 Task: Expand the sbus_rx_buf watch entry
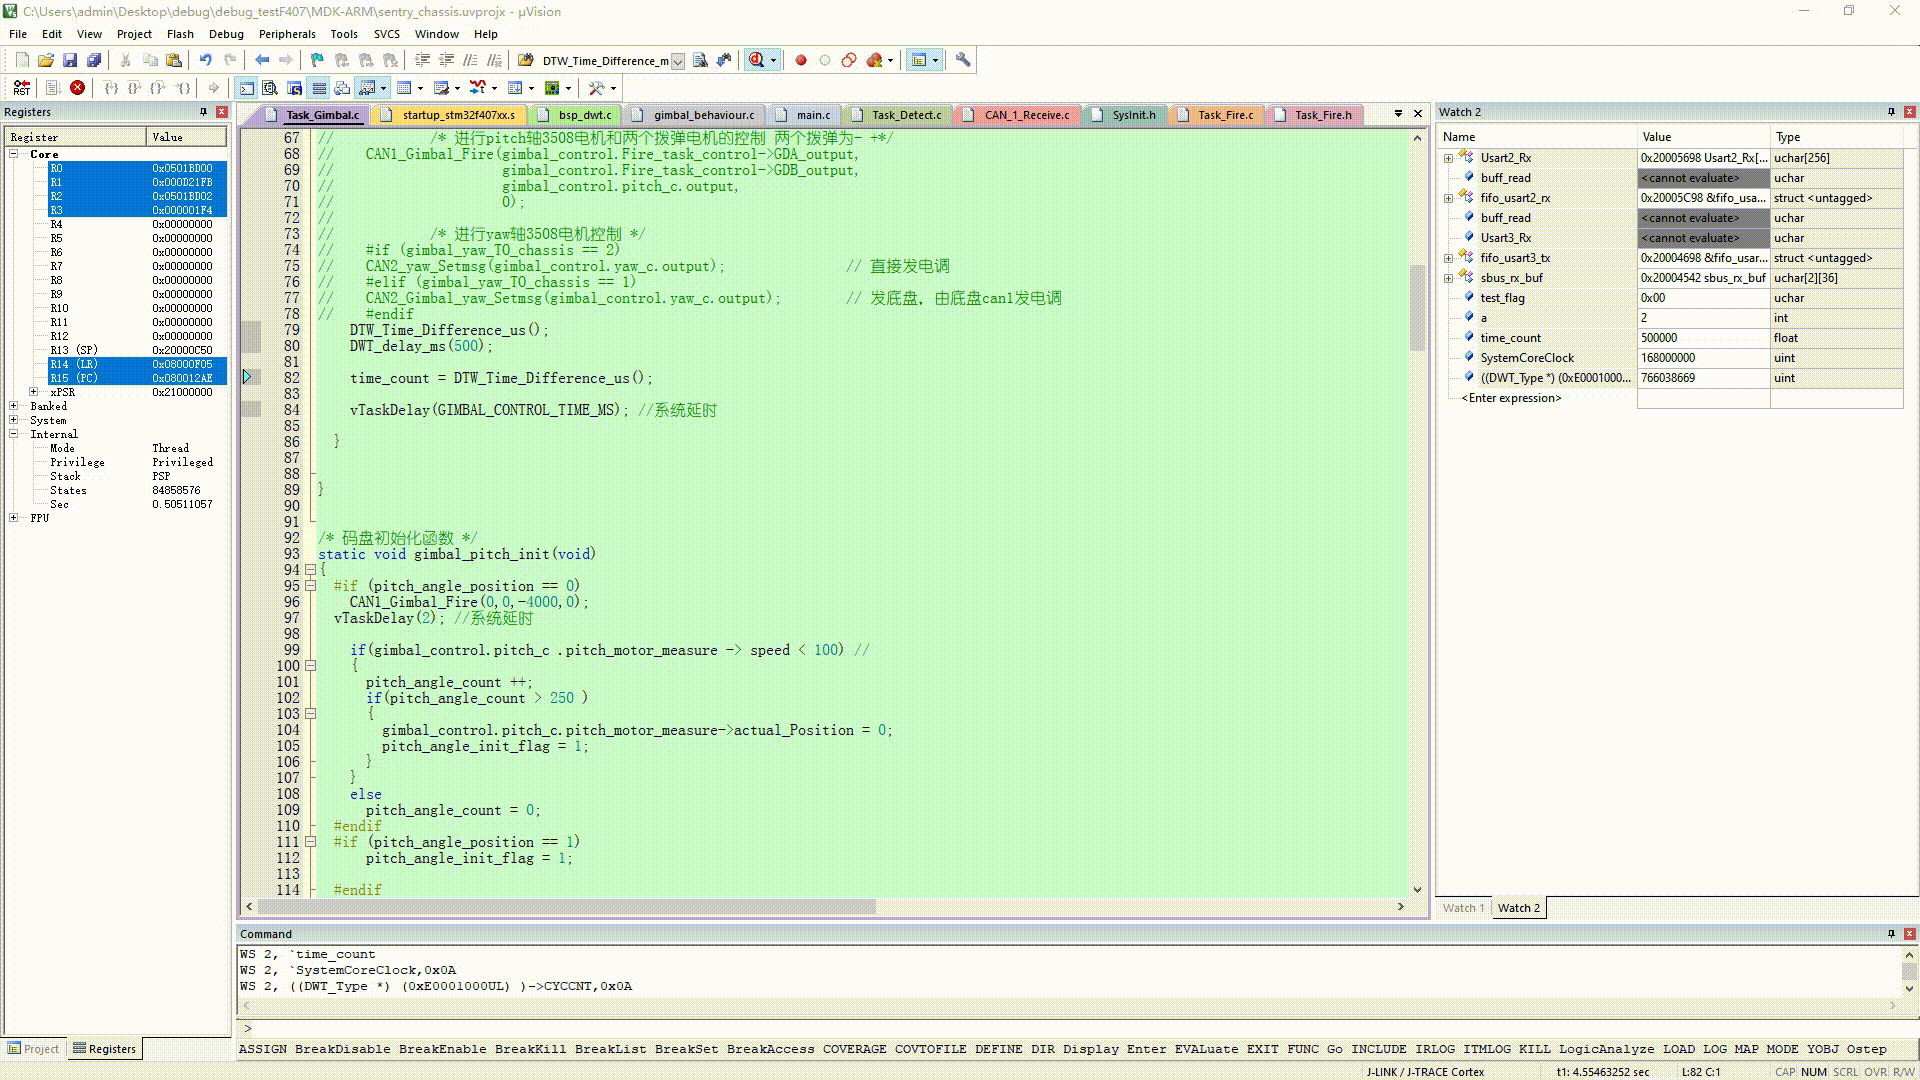[1448, 278]
